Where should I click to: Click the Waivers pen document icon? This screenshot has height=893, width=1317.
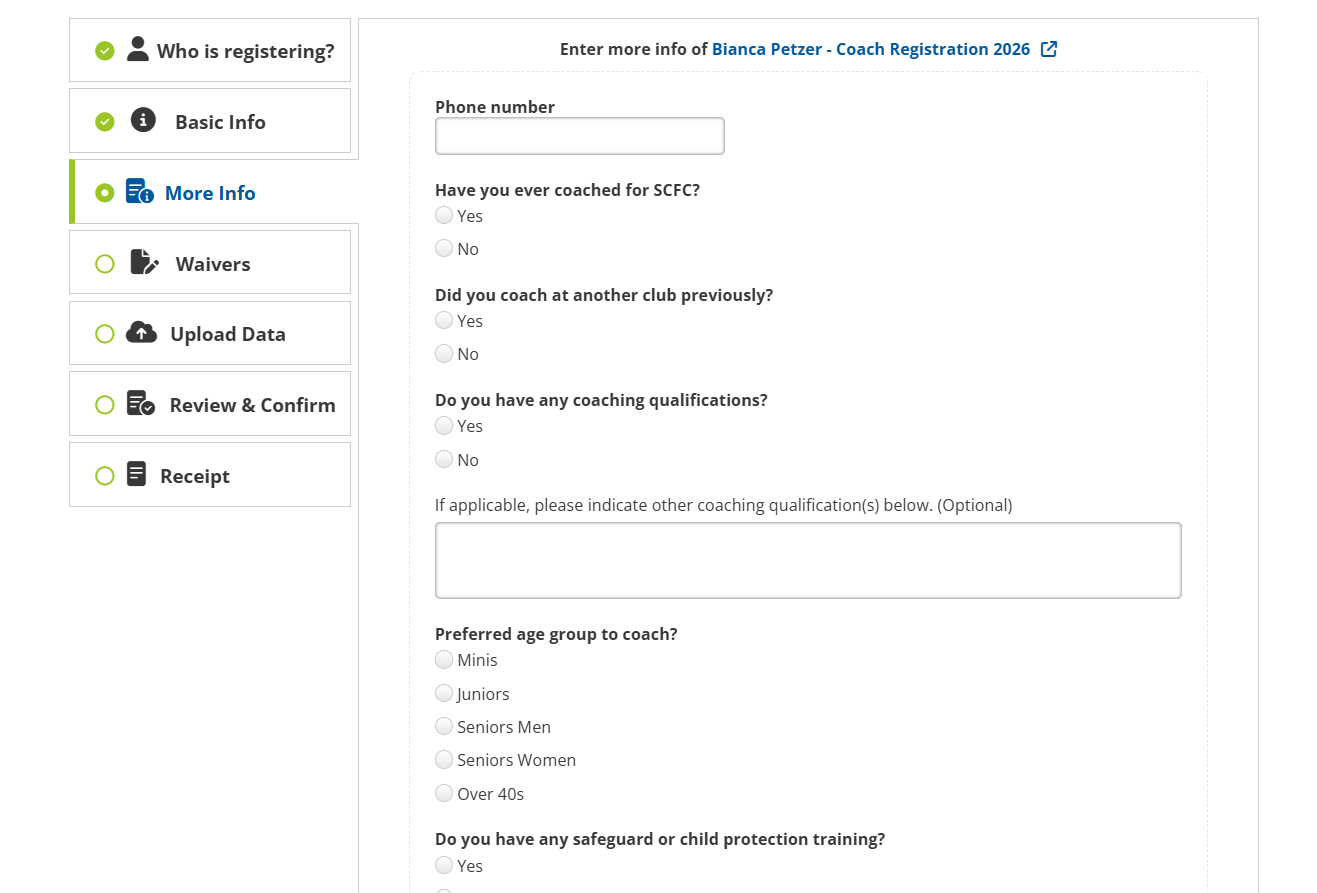(x=144, y=263)
